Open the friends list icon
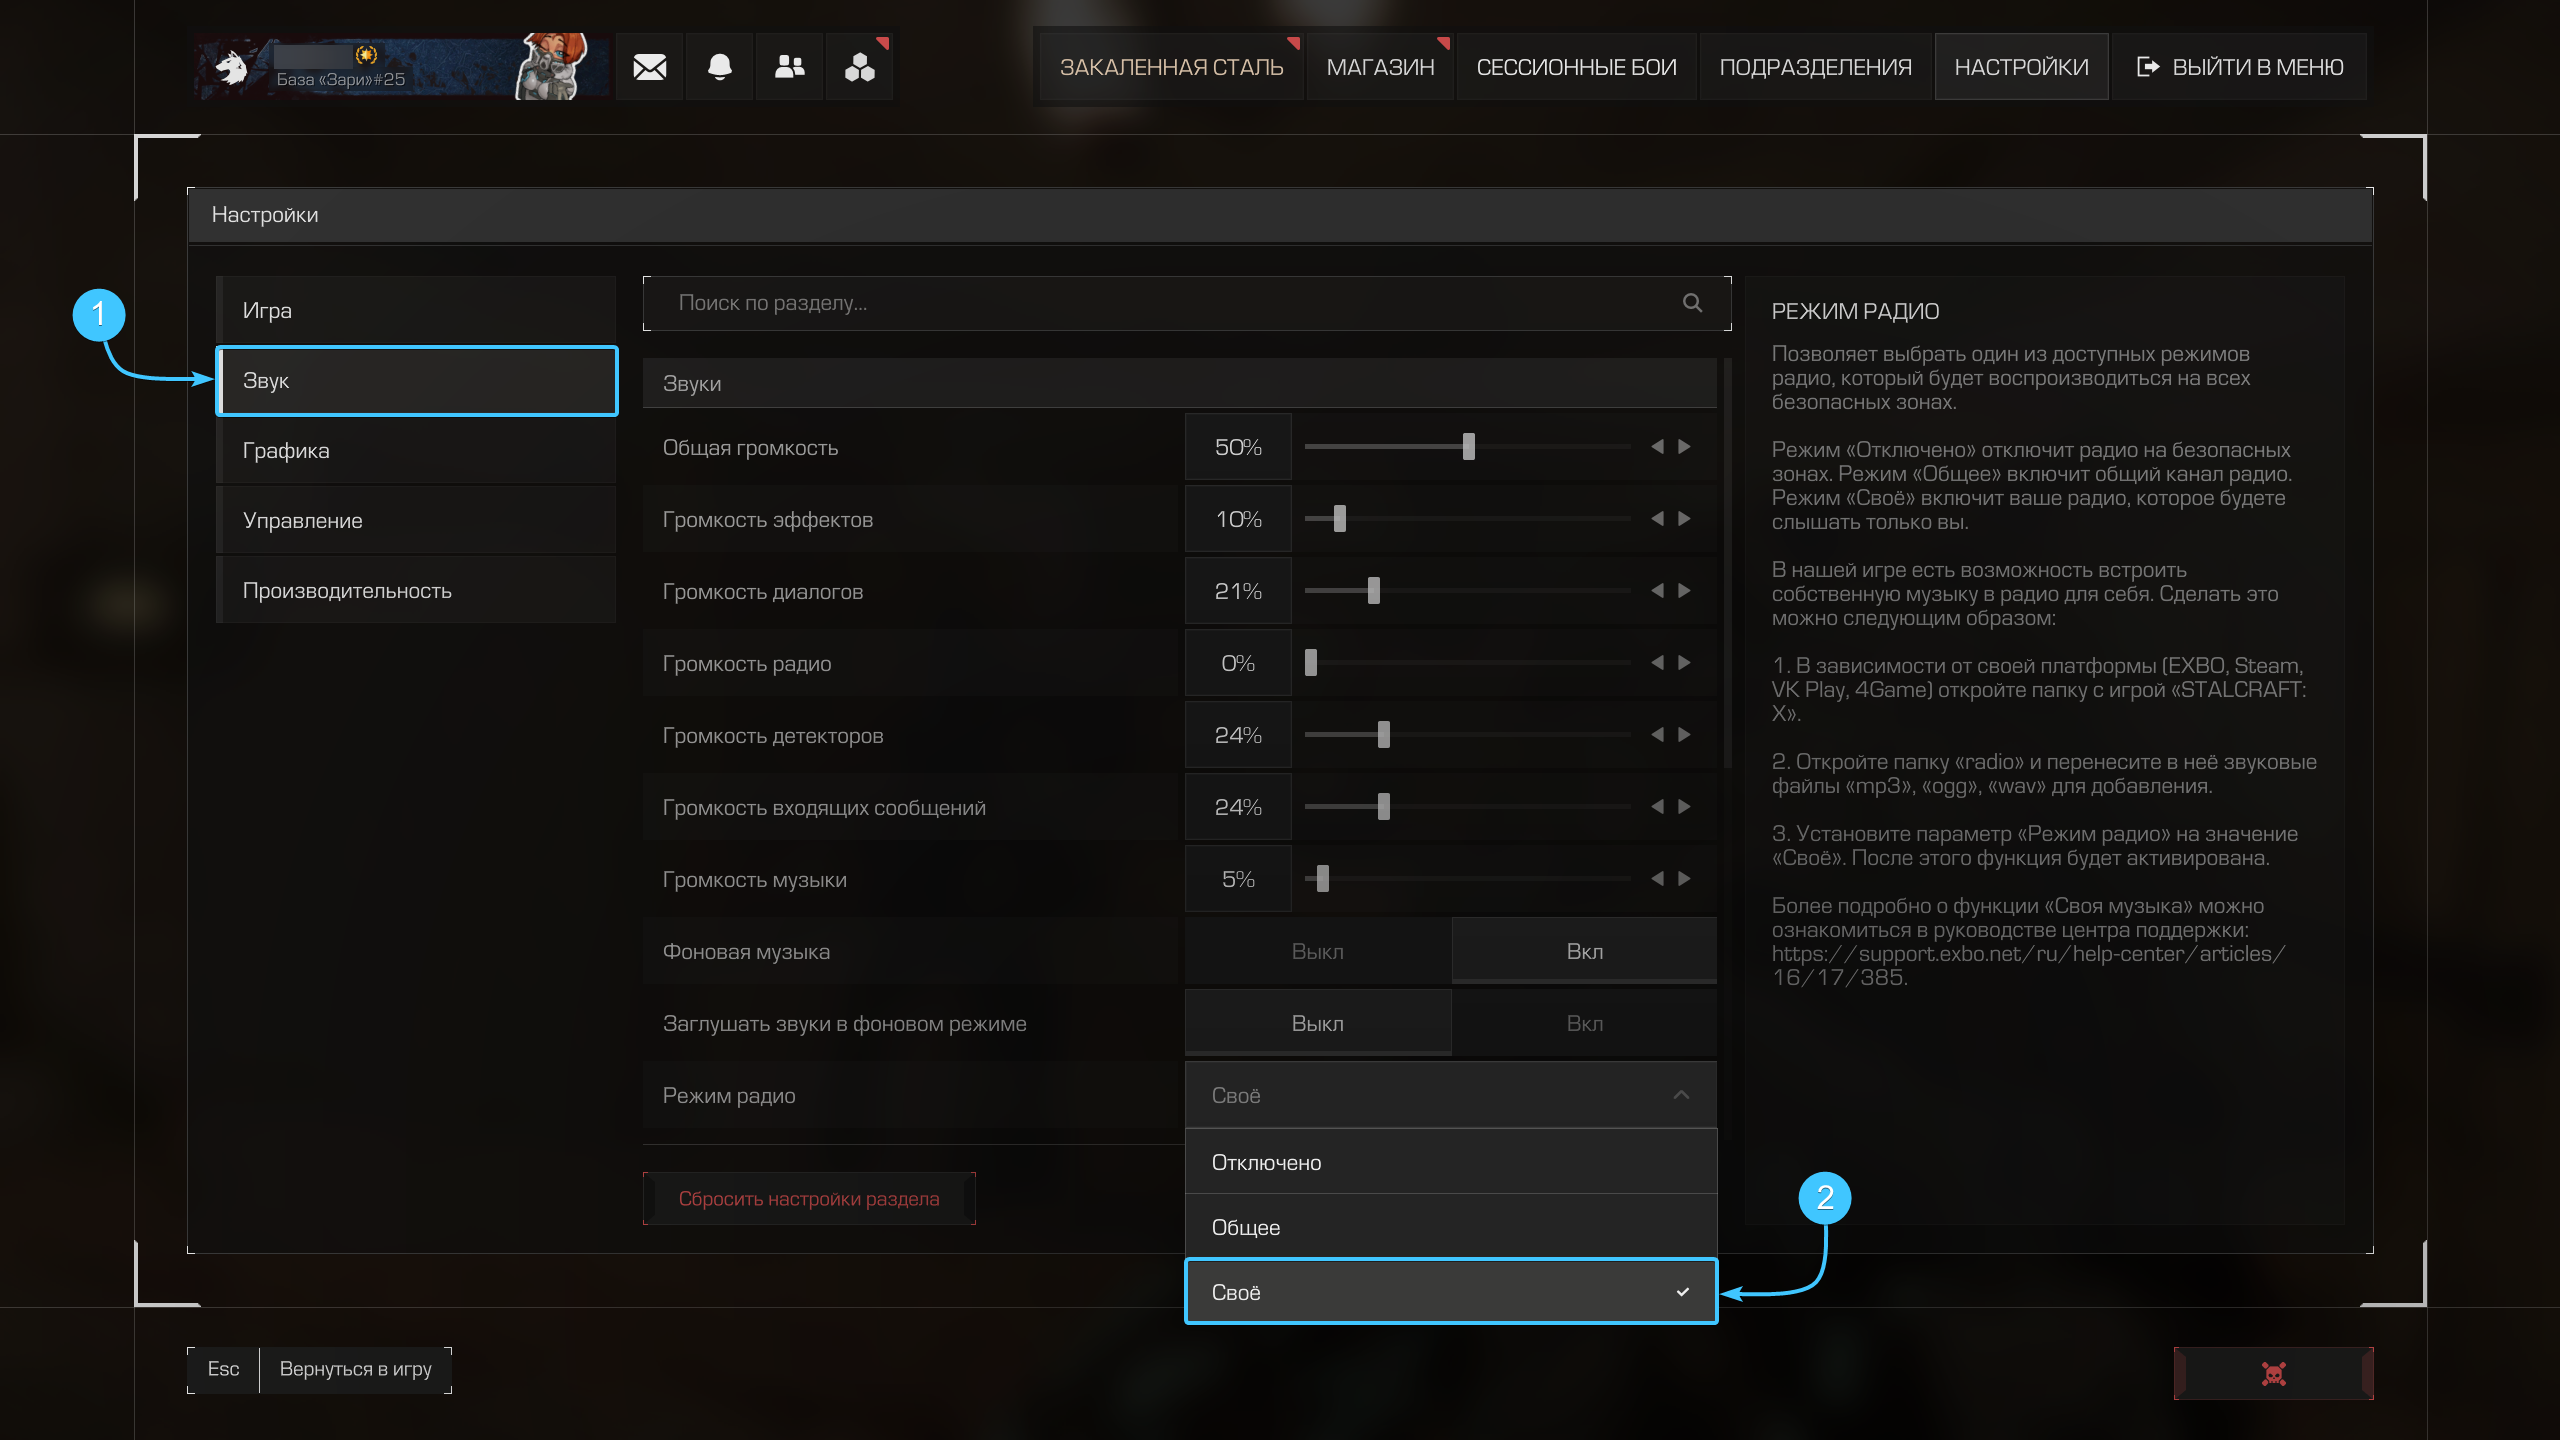Image resolution: width=2560 pixels, height=1440 pixels. click(x=789, y=67)
